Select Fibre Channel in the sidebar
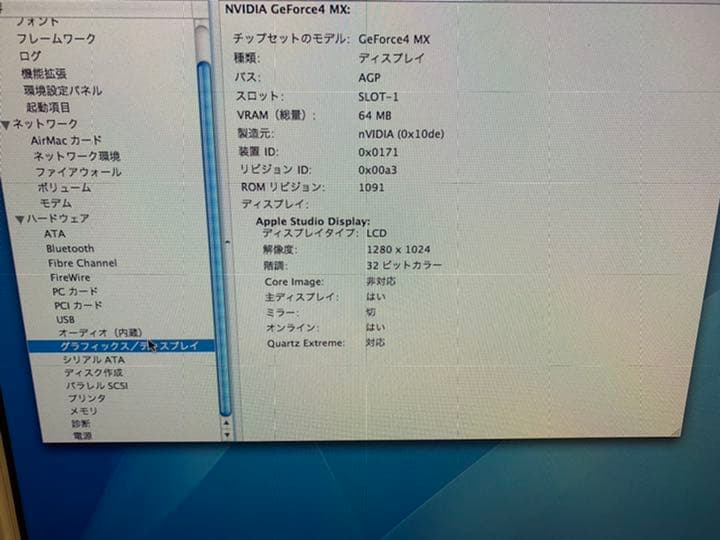Viewport: 720px width, 540px height. pos(83,263)
